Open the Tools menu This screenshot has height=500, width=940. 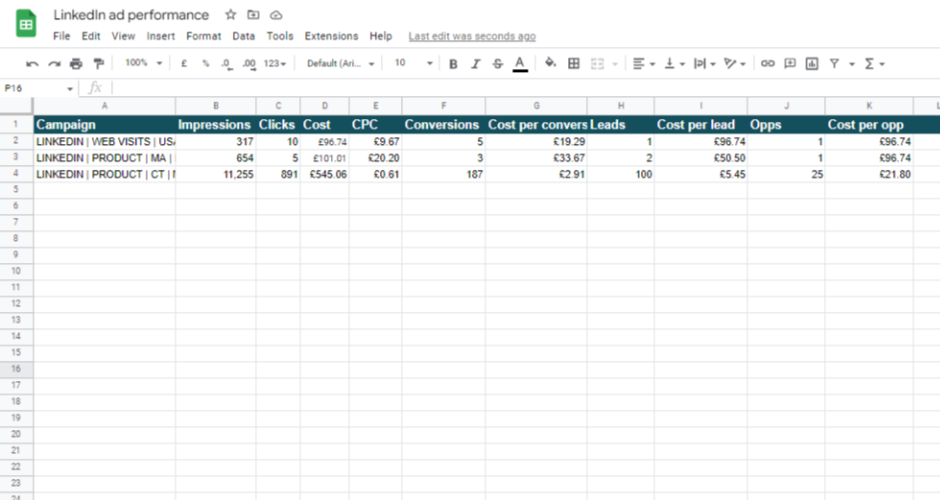(x=280, y=36)
